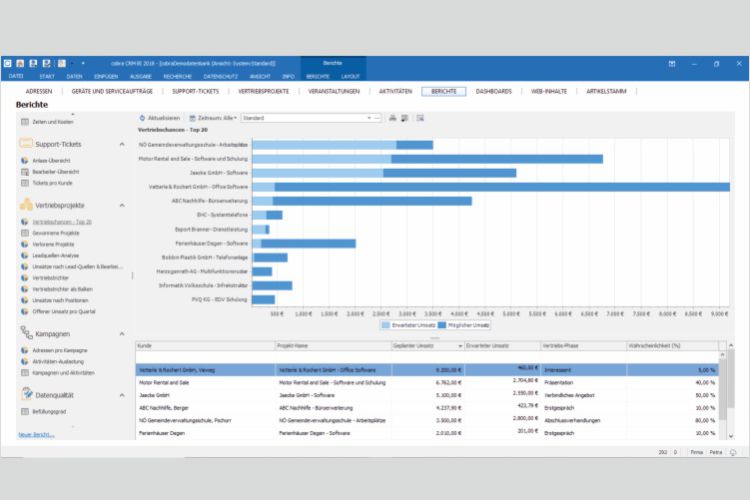Image resolution: width=750 pixels, height=500 pixels.
Task: Go to the DASHBOARDS section
Action: pos(494,91)
